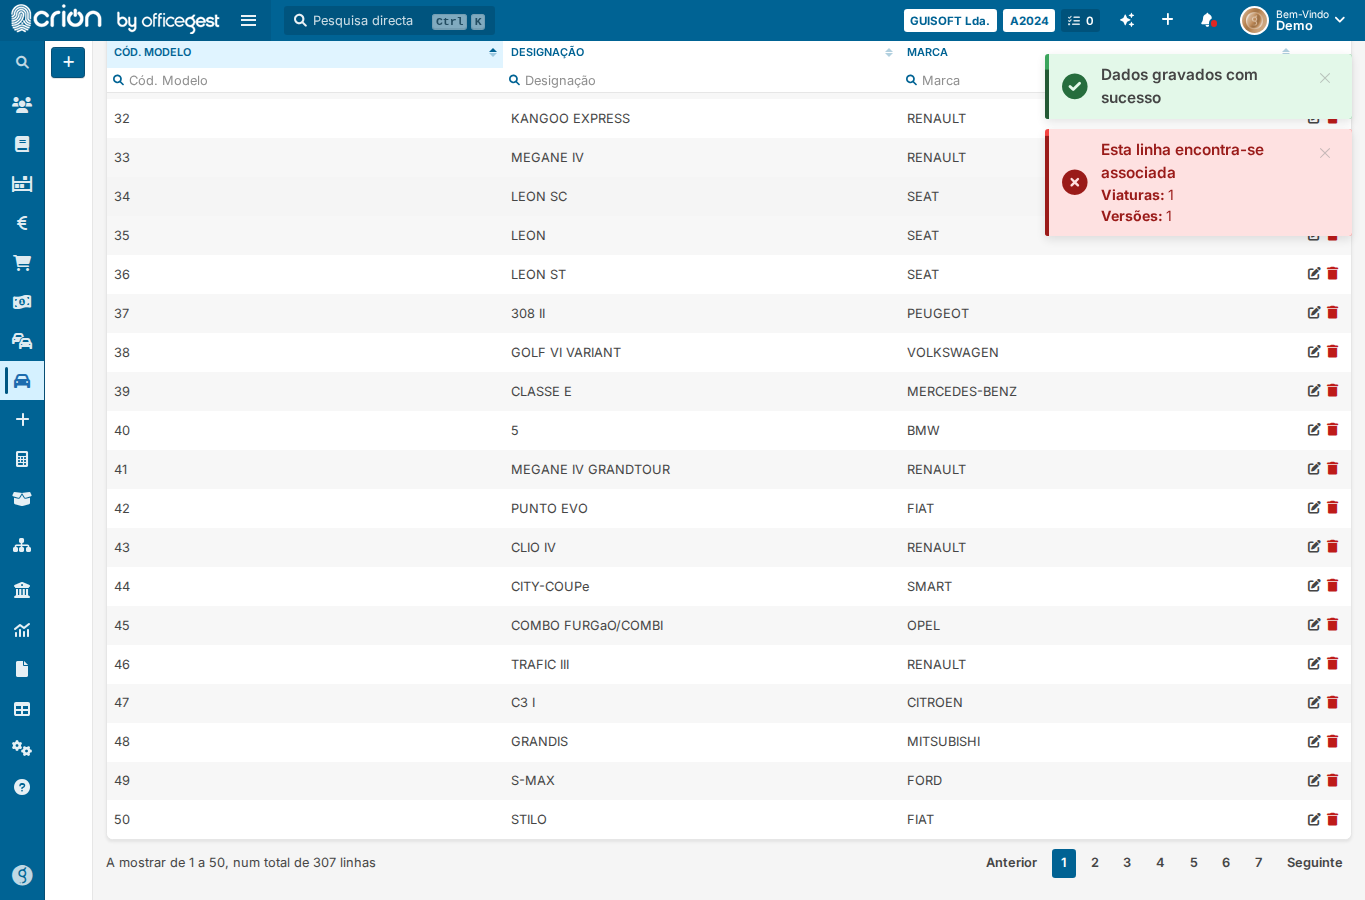Open the euro finance module in sidebar
The height and width of the screenshot is (900, 1365).
click(22, 223)
